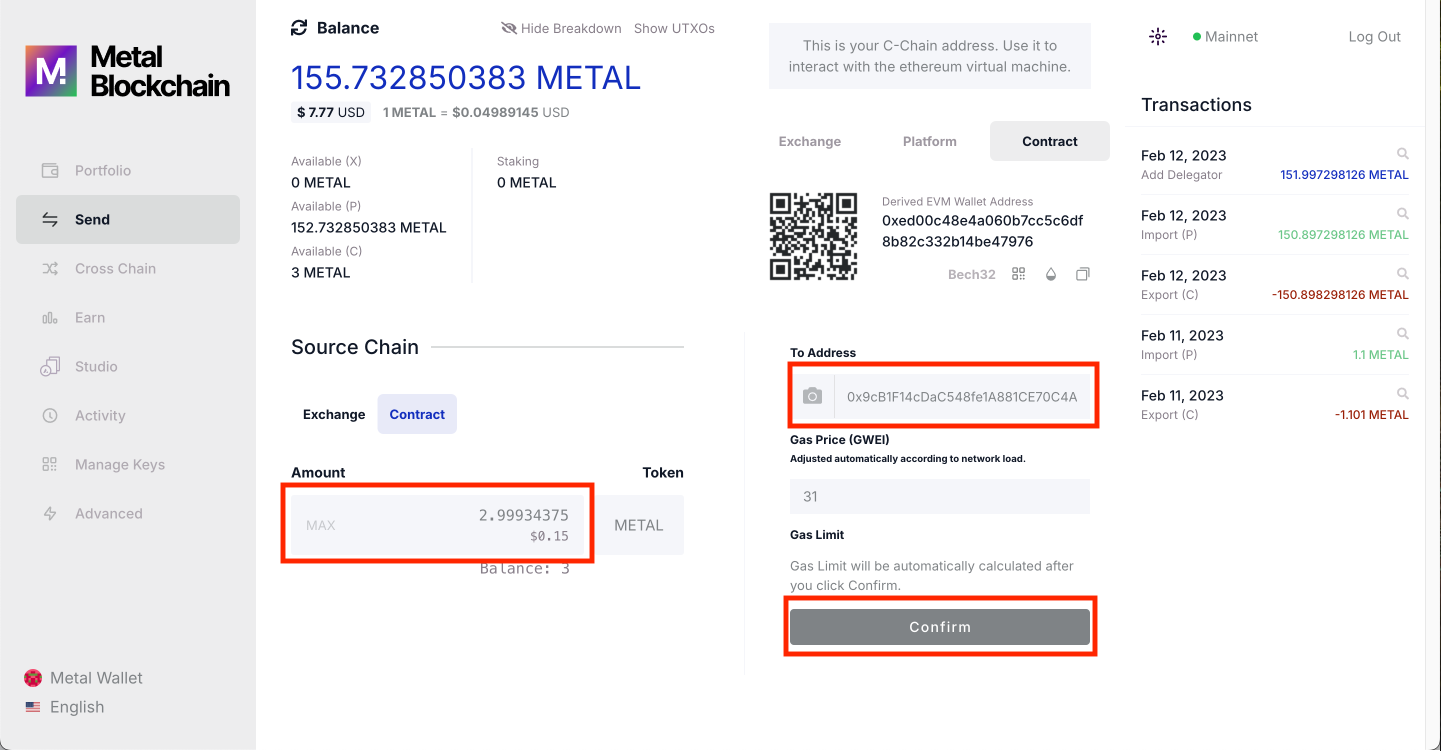Show UTXOs for the balance
The width and height of the screenshot is (1441, 751).
click(674, 29)
